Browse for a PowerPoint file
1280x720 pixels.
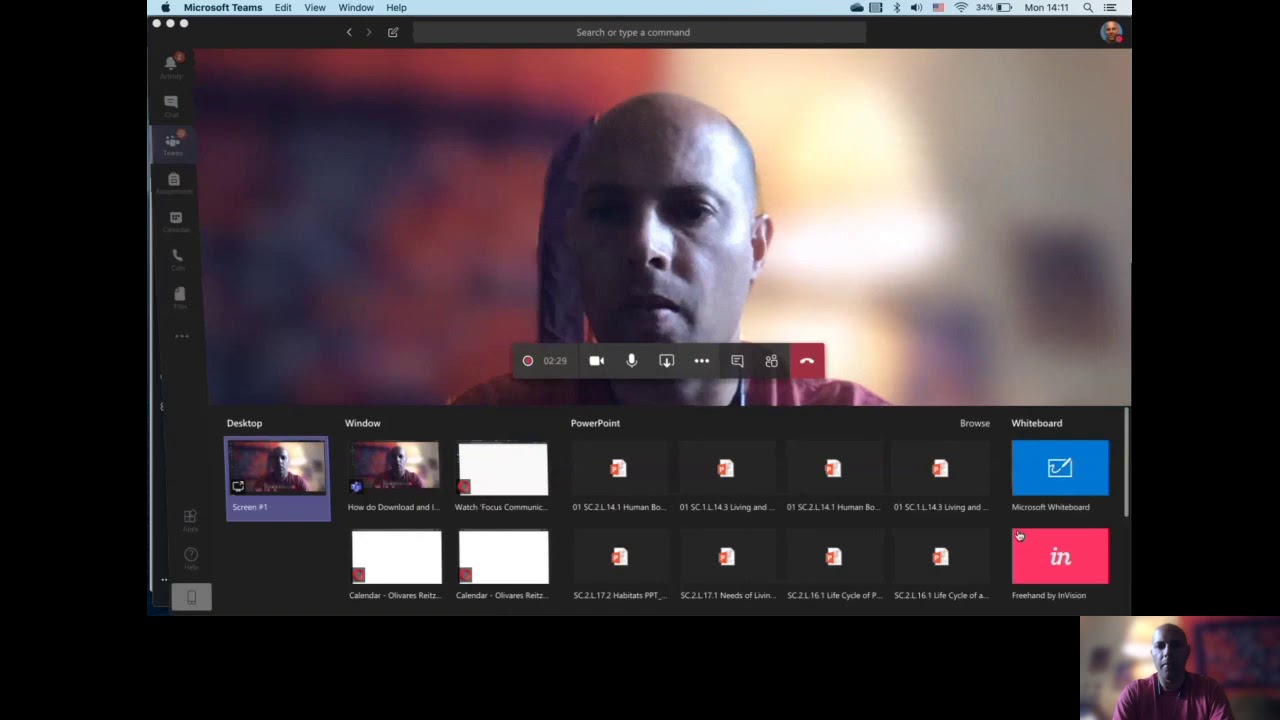[x=975, y=423]
